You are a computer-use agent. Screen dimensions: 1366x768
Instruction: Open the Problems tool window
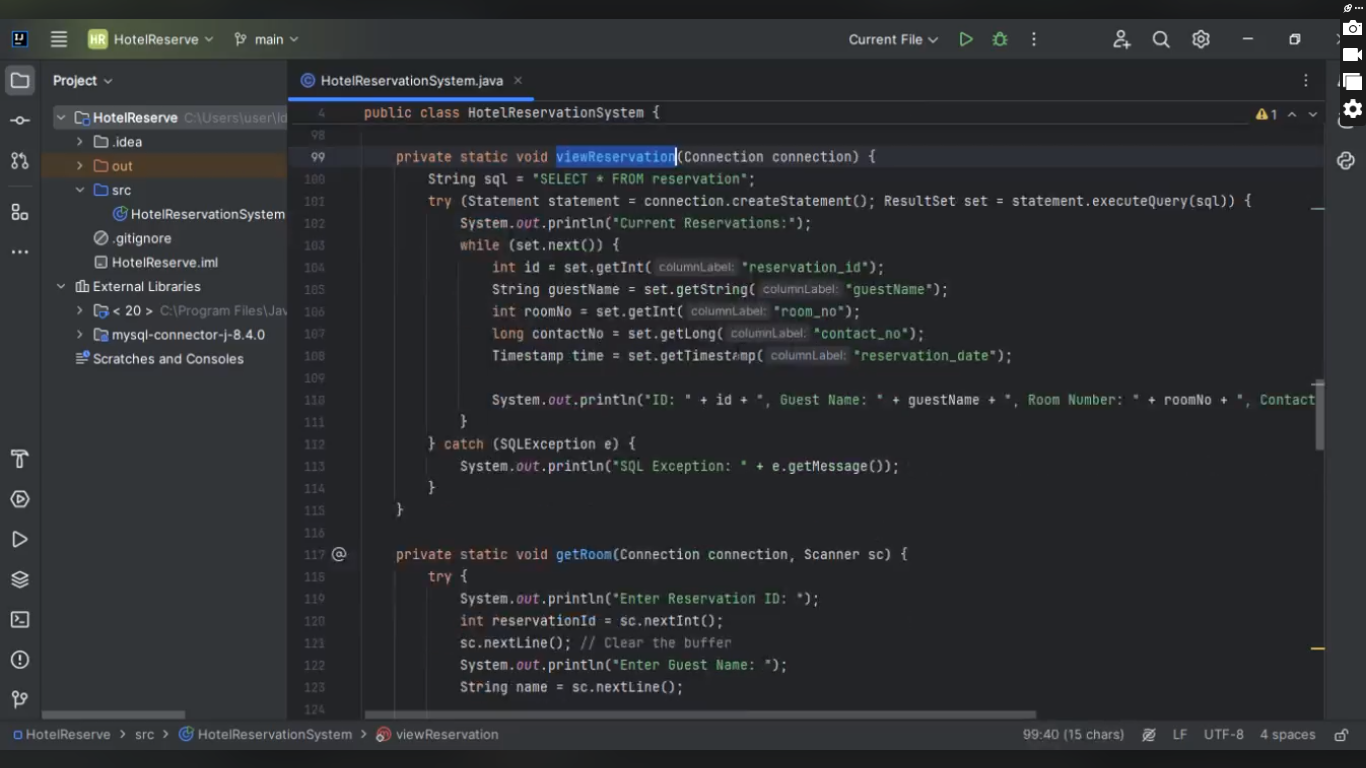pyautogui.click(x=20, y=660)
